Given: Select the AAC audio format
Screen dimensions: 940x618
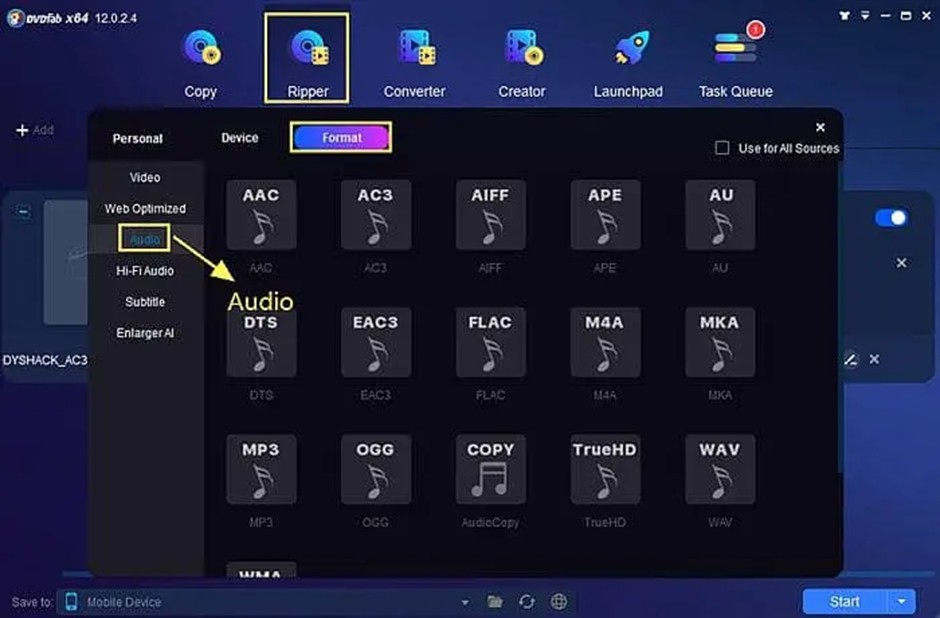Looking at the screenshot, I should click(x=261, y=215).
